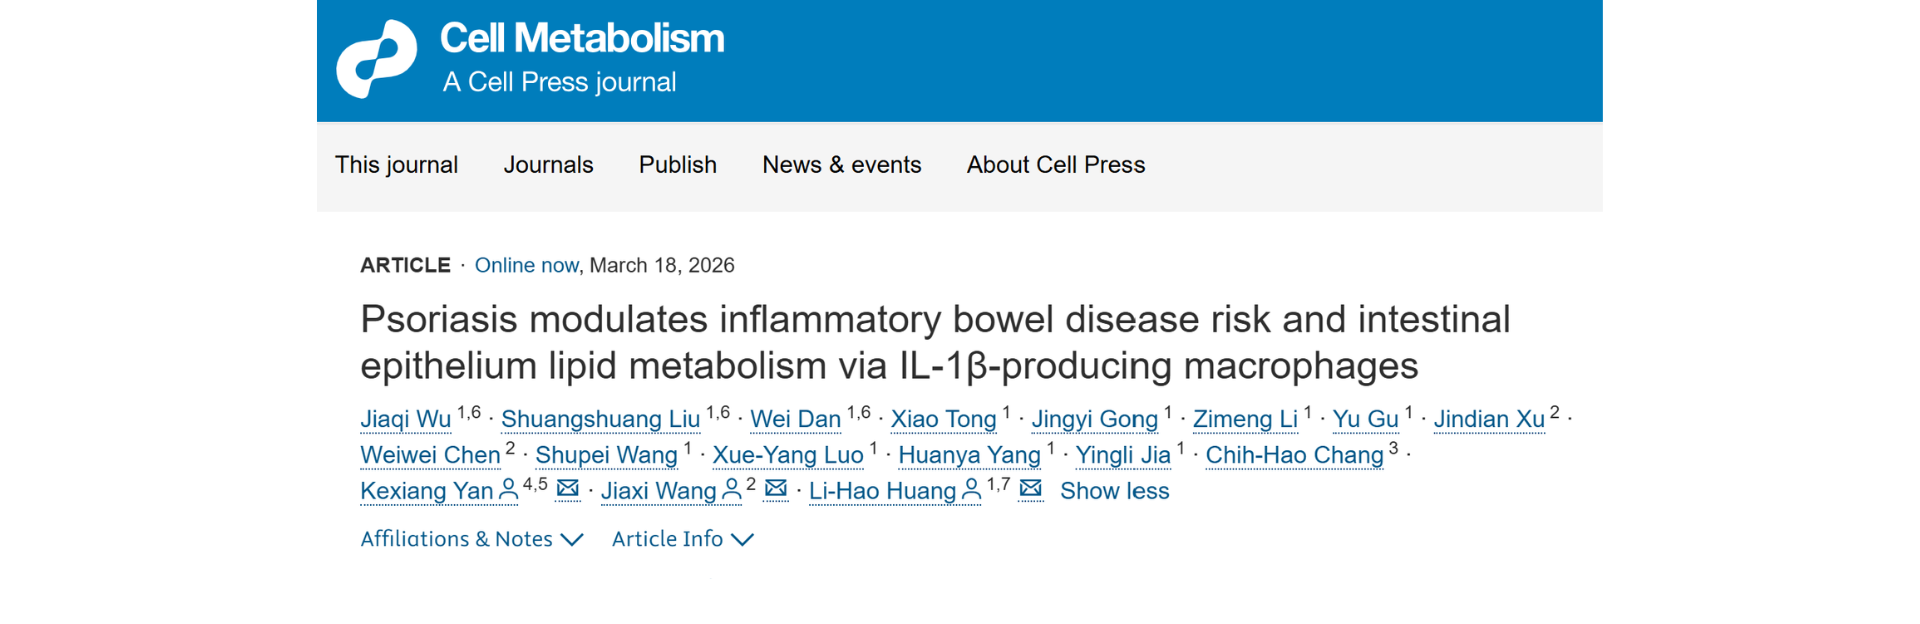Click the Cell Metabolism journal title

tap(582, 39)
